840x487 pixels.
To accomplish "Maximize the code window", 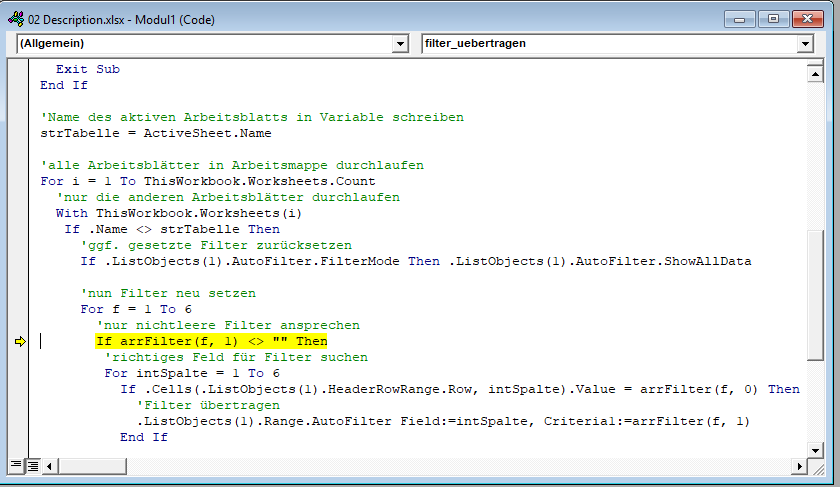I will point(774,18).
